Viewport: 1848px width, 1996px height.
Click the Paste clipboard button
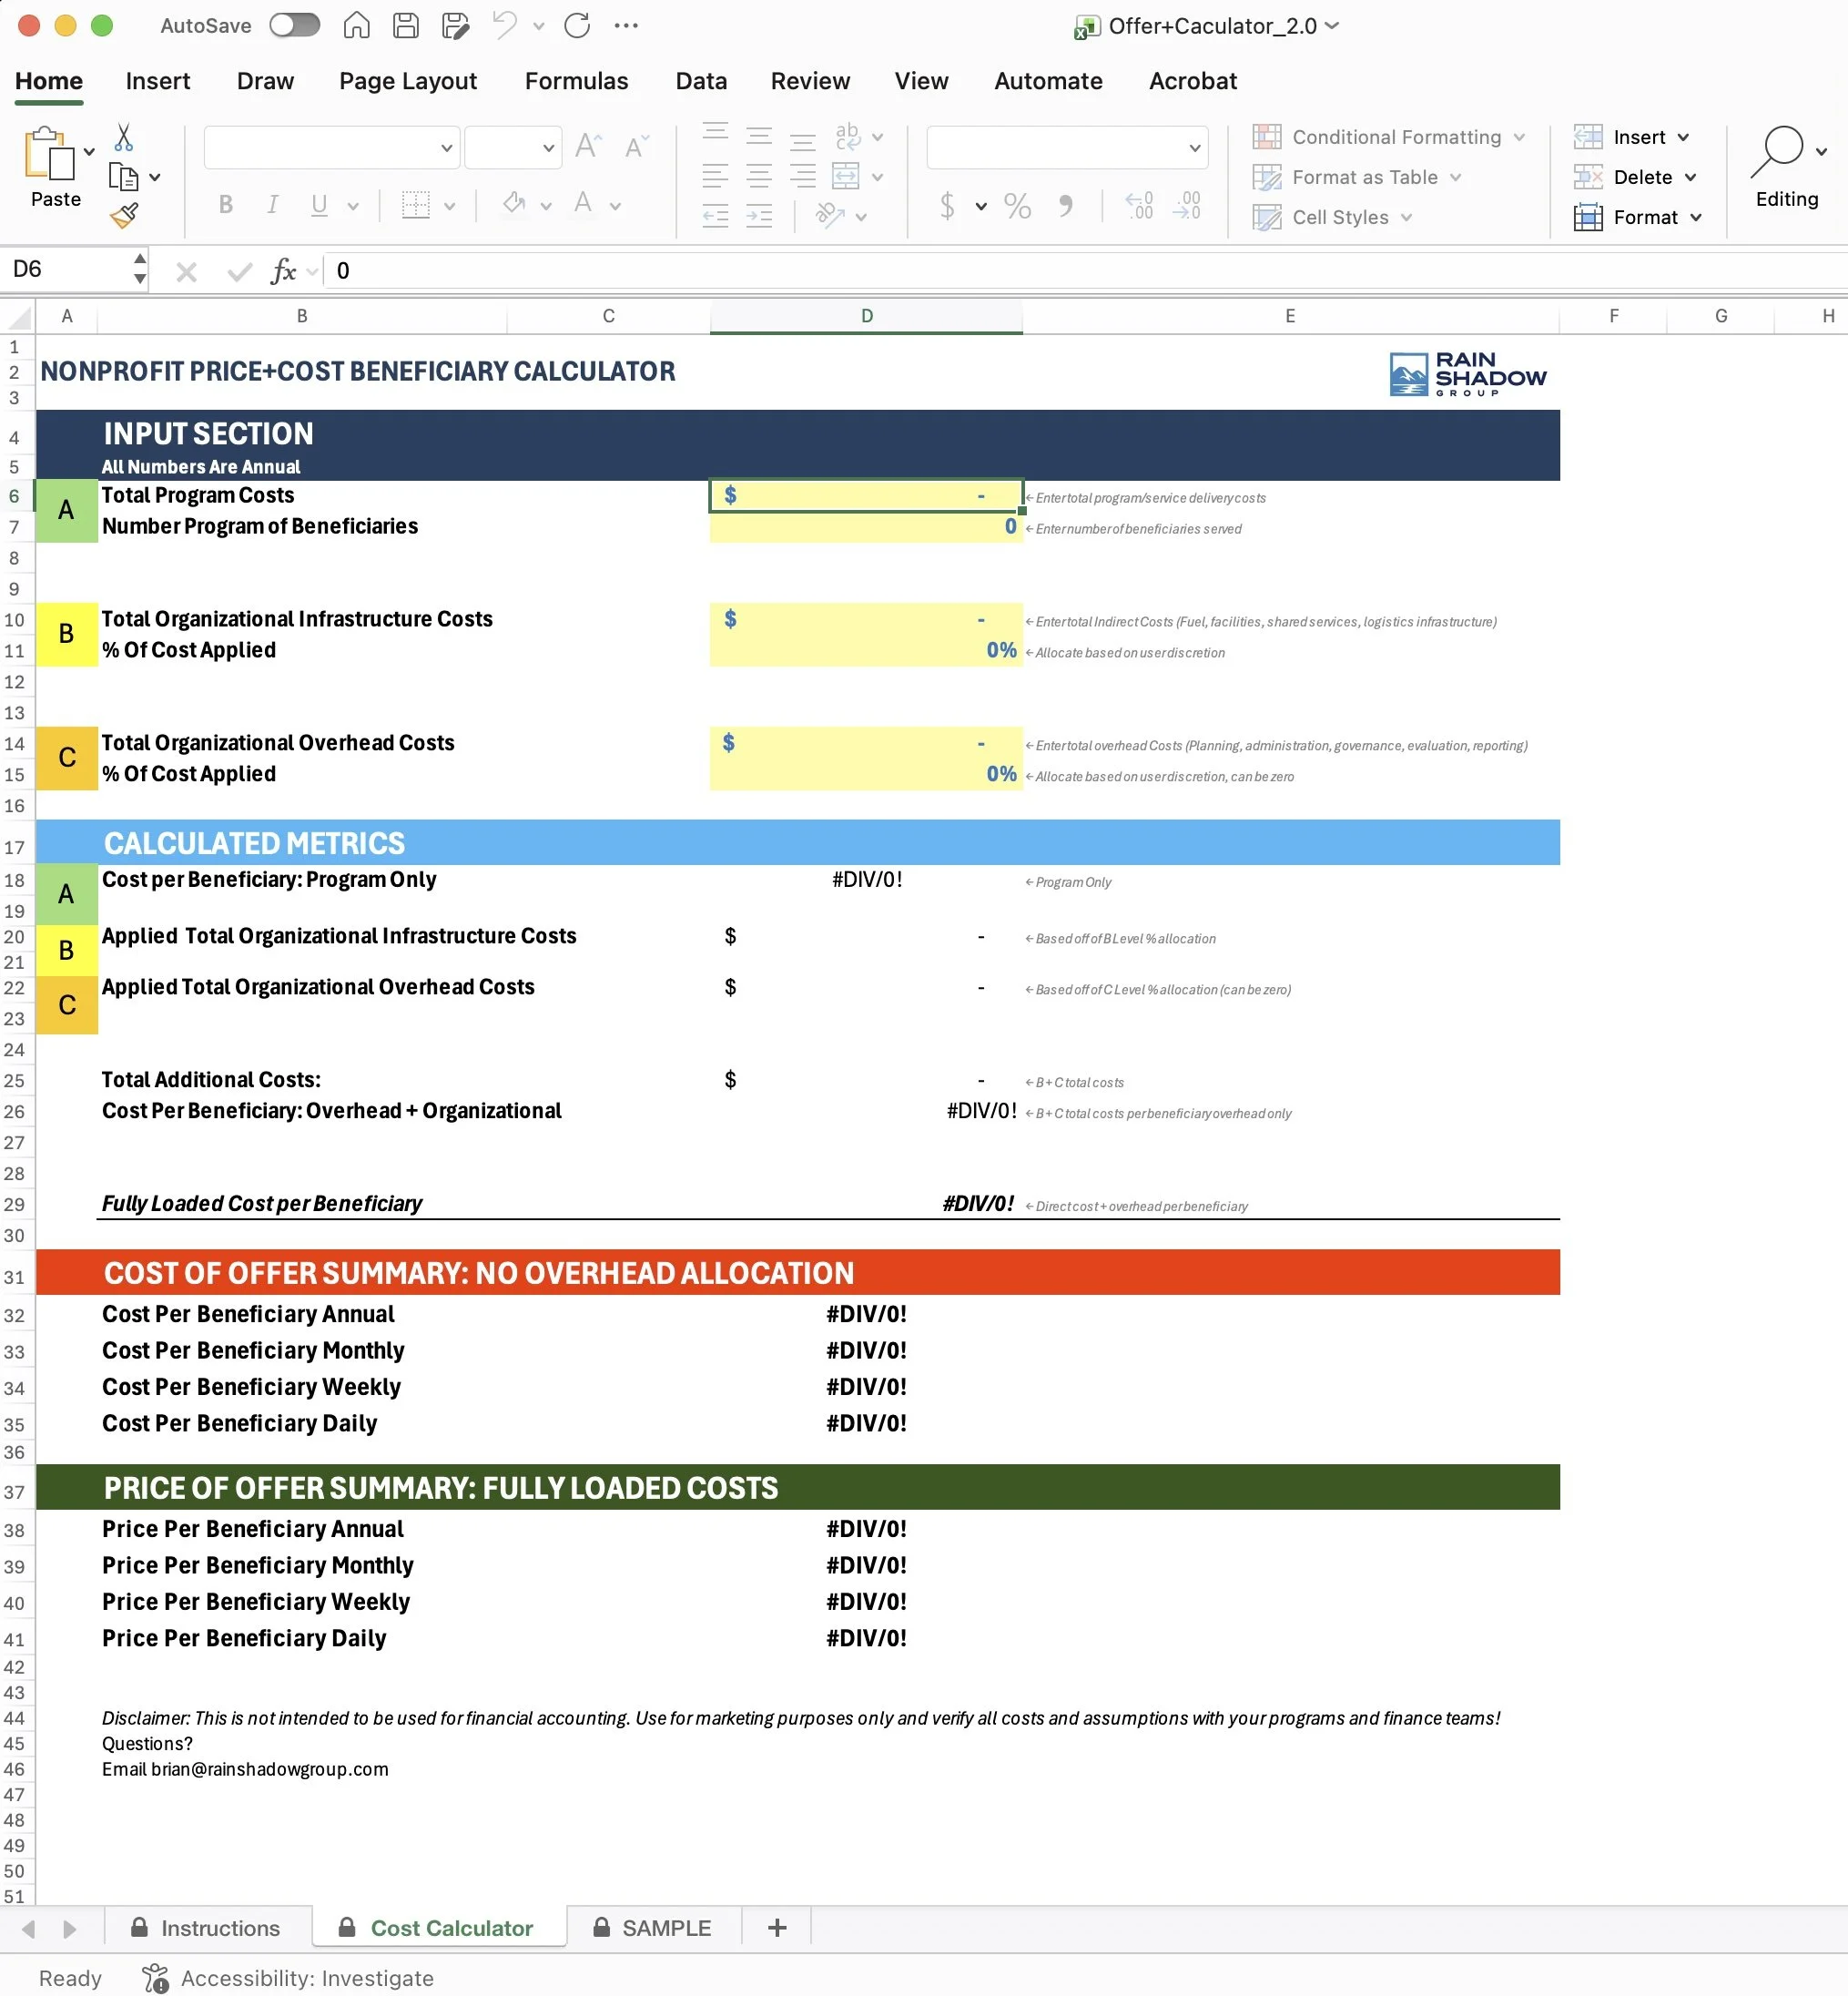[x=49, y=167]
